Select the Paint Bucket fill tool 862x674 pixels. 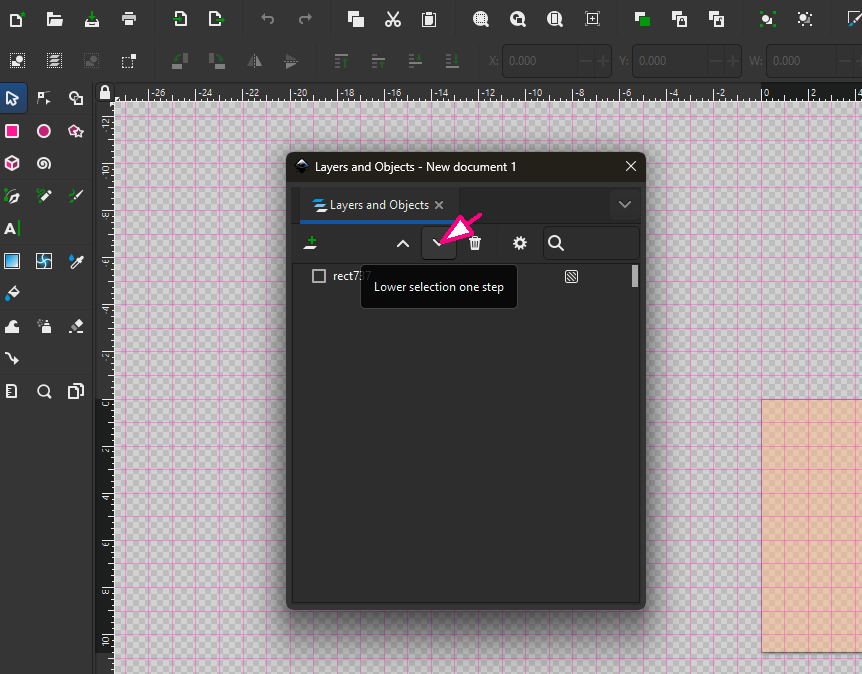coord(12,294)
